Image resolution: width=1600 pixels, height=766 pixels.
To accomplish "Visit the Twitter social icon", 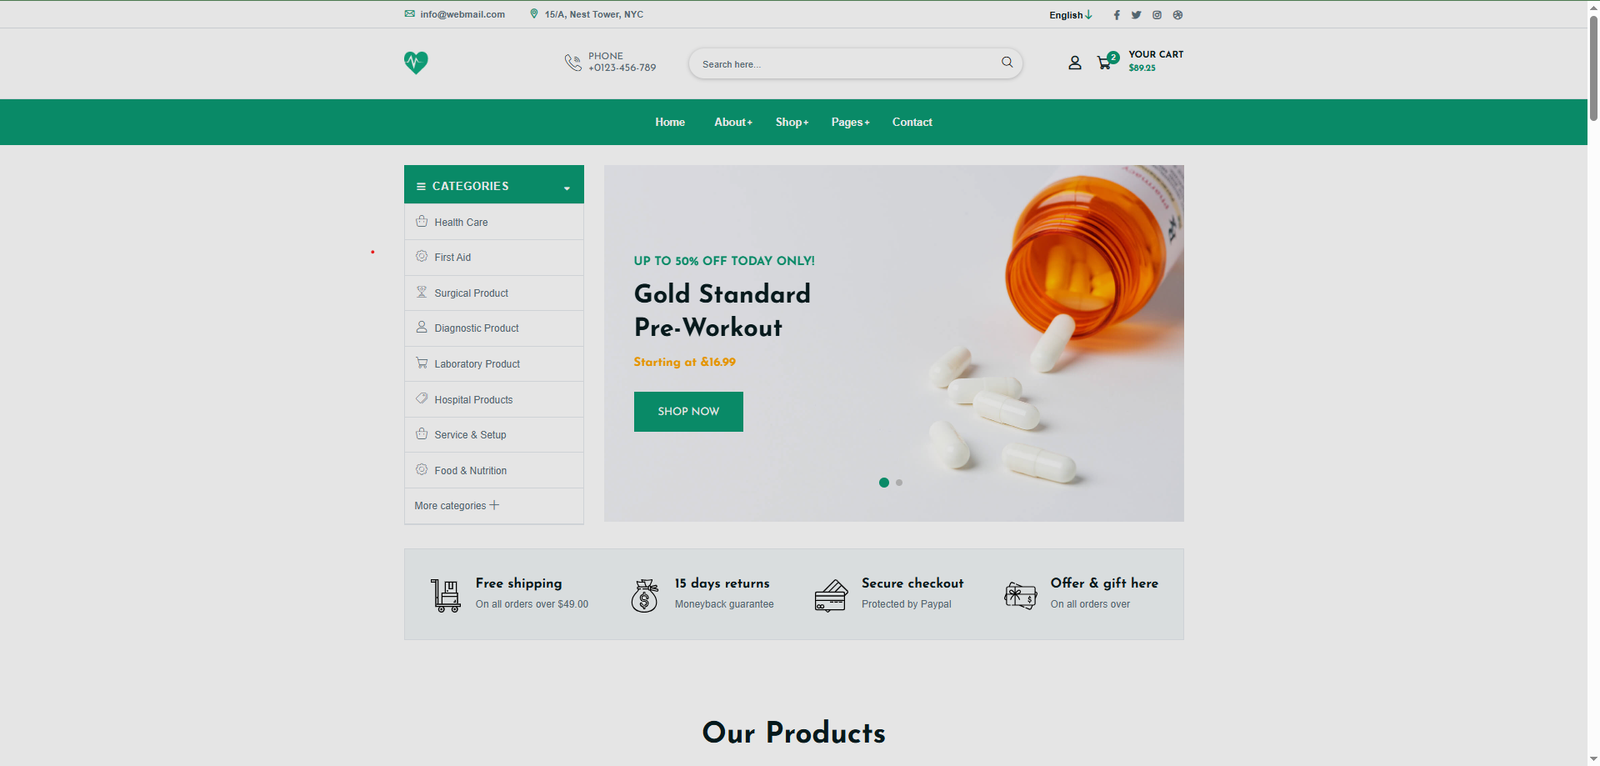I will pyautogui.click(x=1136, y=15).
